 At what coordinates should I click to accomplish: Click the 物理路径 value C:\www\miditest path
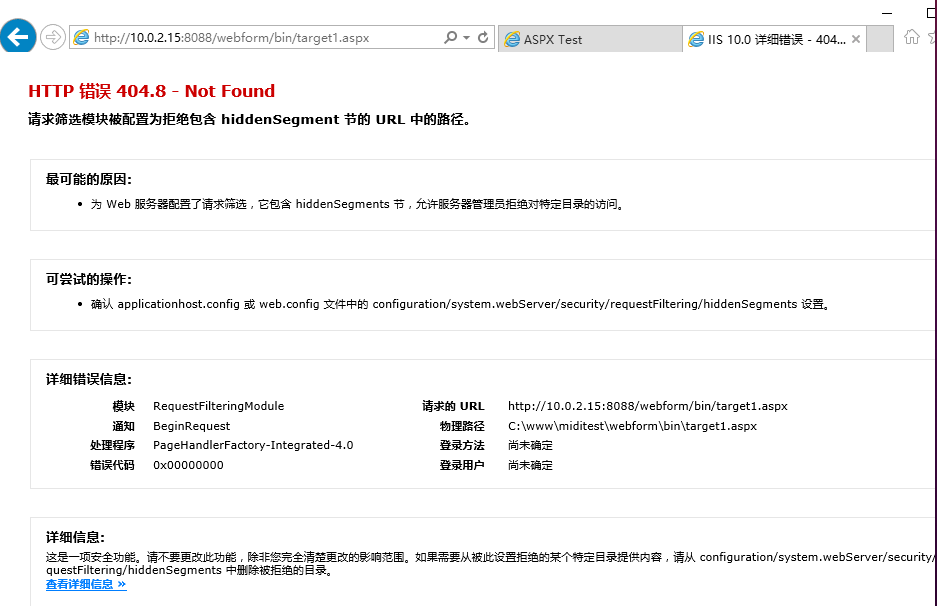pyautogui.click(x=632, y=426)
